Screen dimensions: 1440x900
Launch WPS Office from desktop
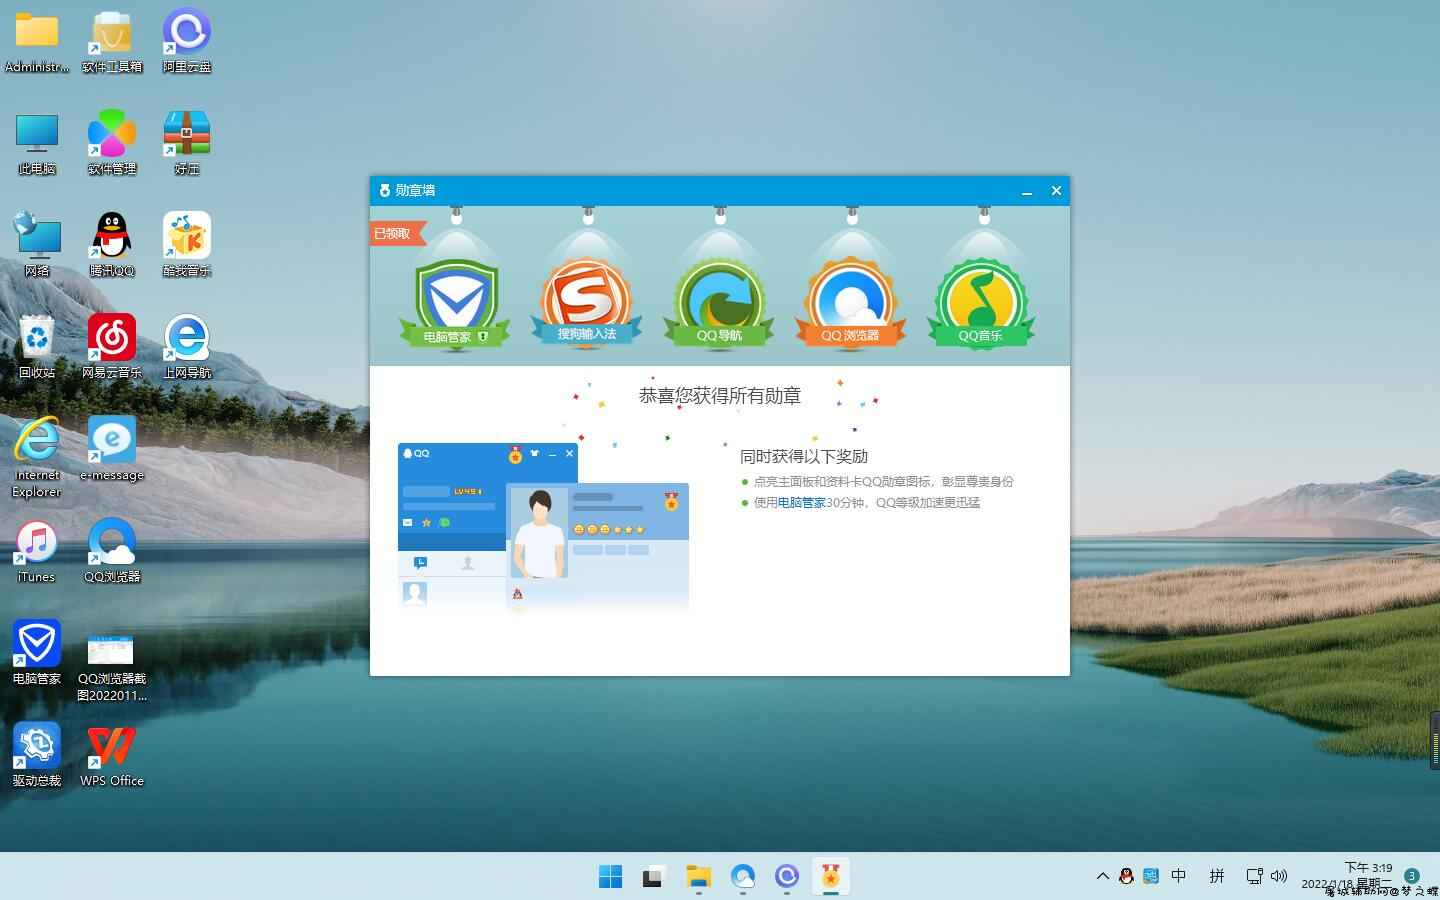coord(112,755)
